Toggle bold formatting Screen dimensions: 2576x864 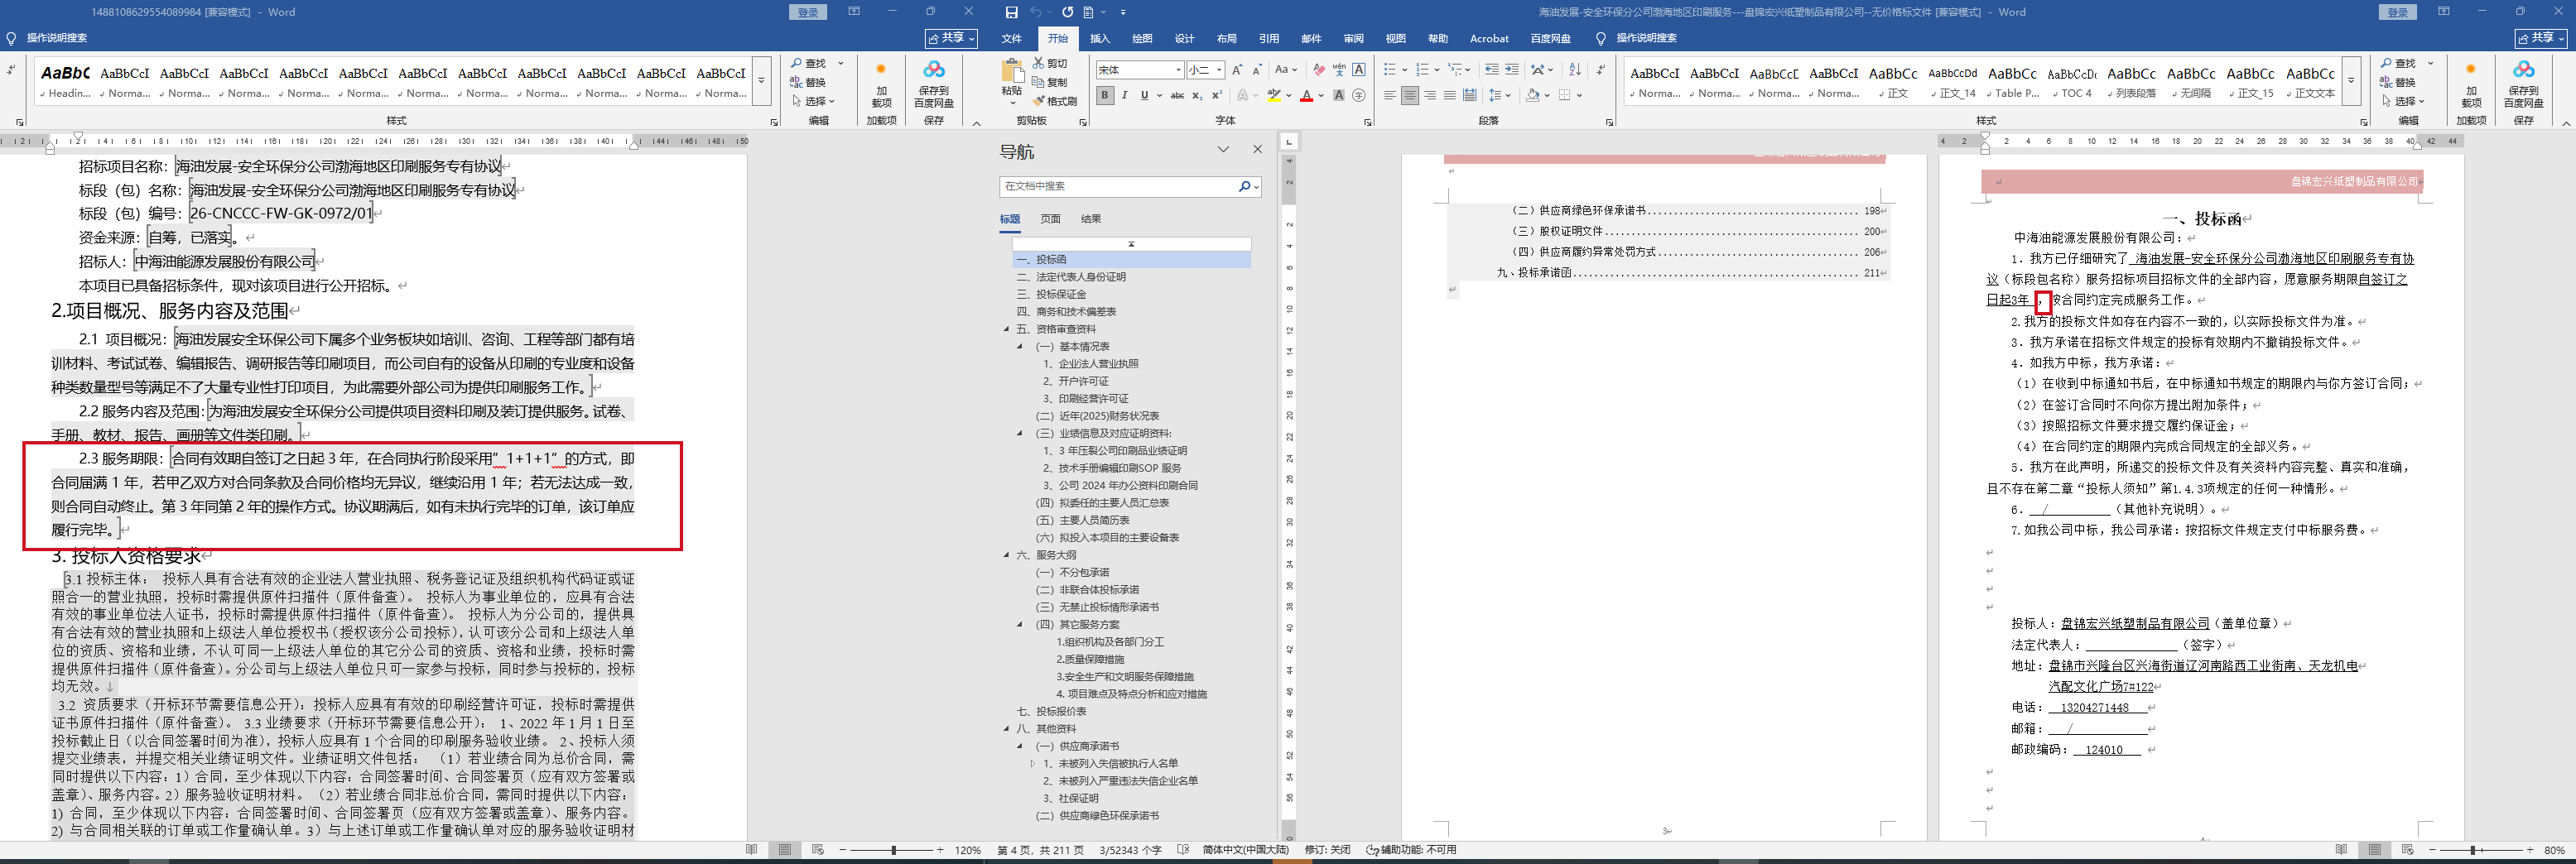(x=1105, y=96)
